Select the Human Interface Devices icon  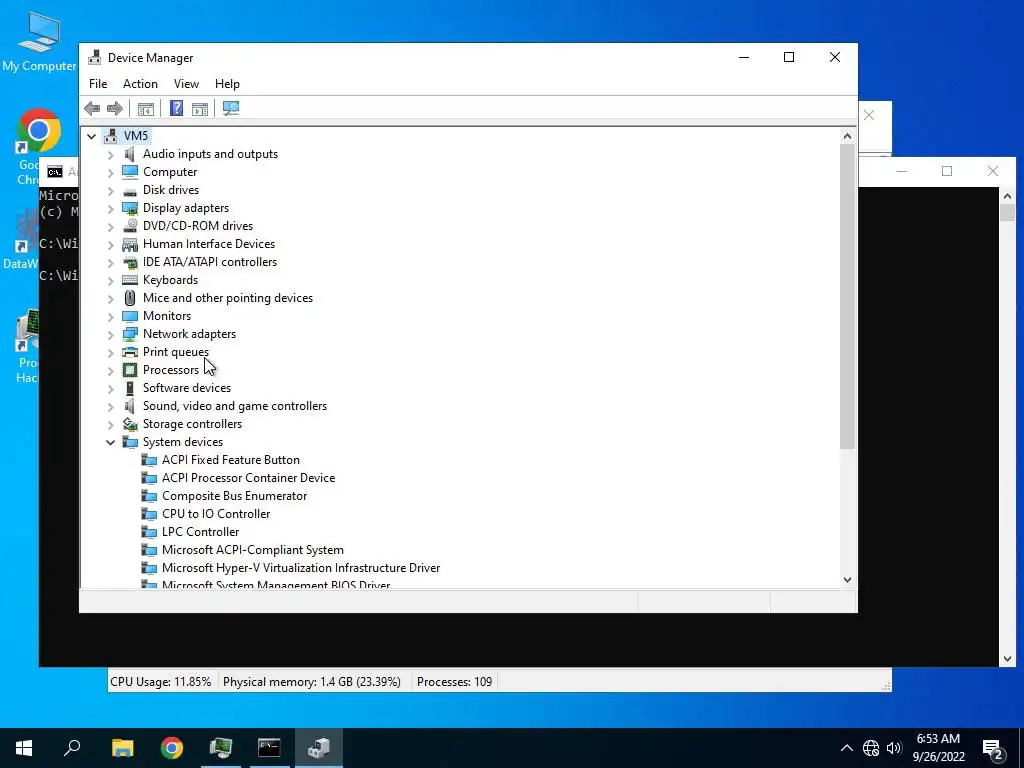130,244
